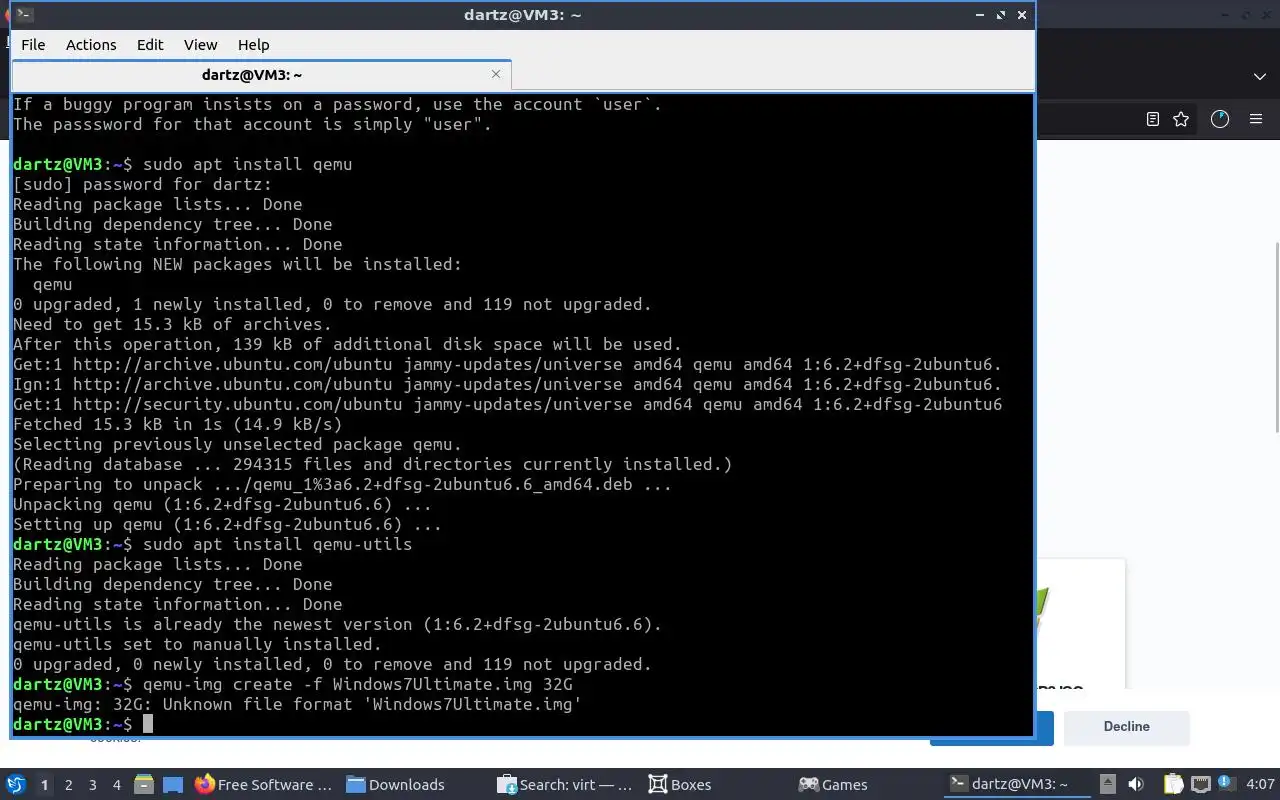Switch to workspace 3
The height and width of the screenshot is (800, 1280).
click(x=93, y=785)
